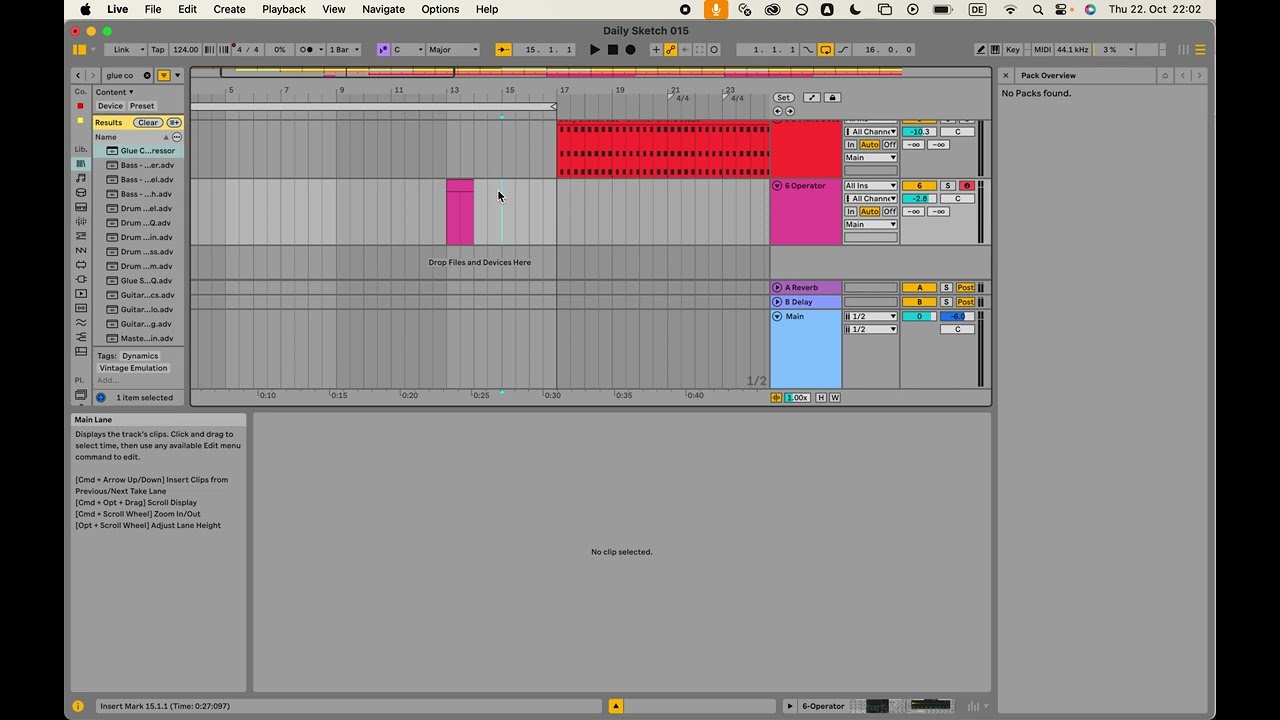Select the Preset filter tag
Screen dimensions: 1280x720
pos(142,106)
